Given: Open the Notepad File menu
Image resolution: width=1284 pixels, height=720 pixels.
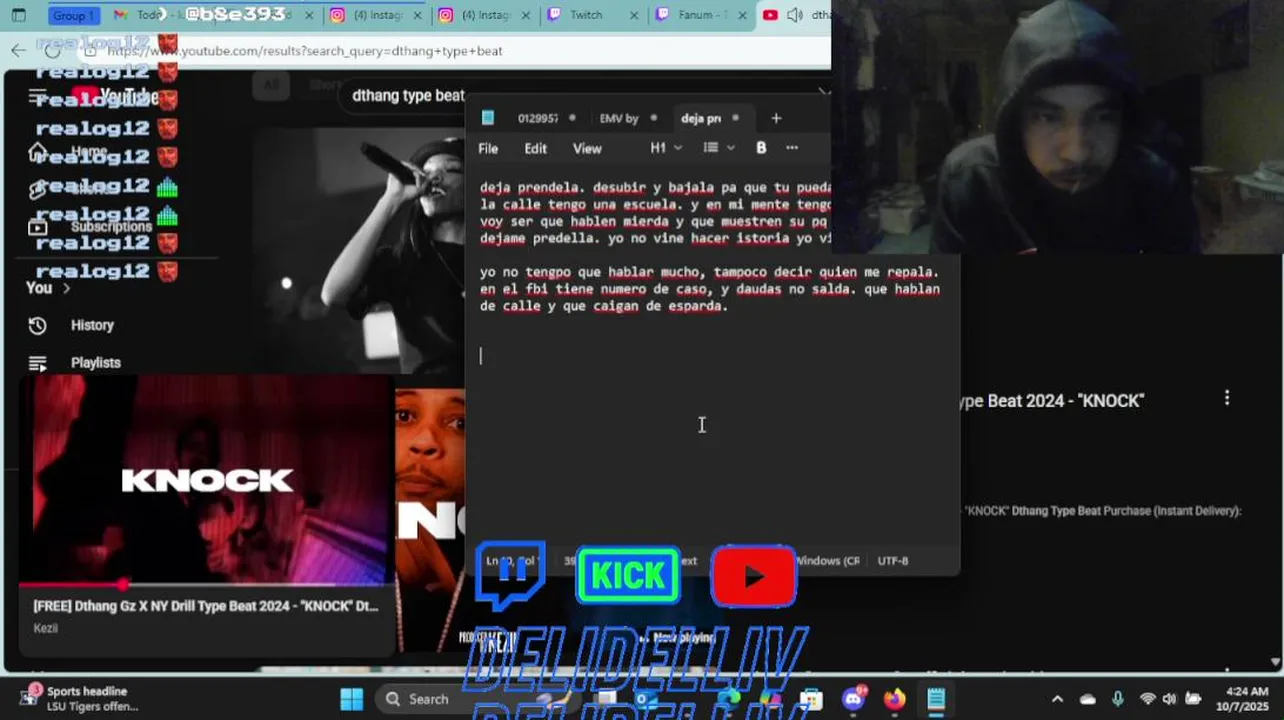Looking at the screenshot, I should tap(488, 148).
